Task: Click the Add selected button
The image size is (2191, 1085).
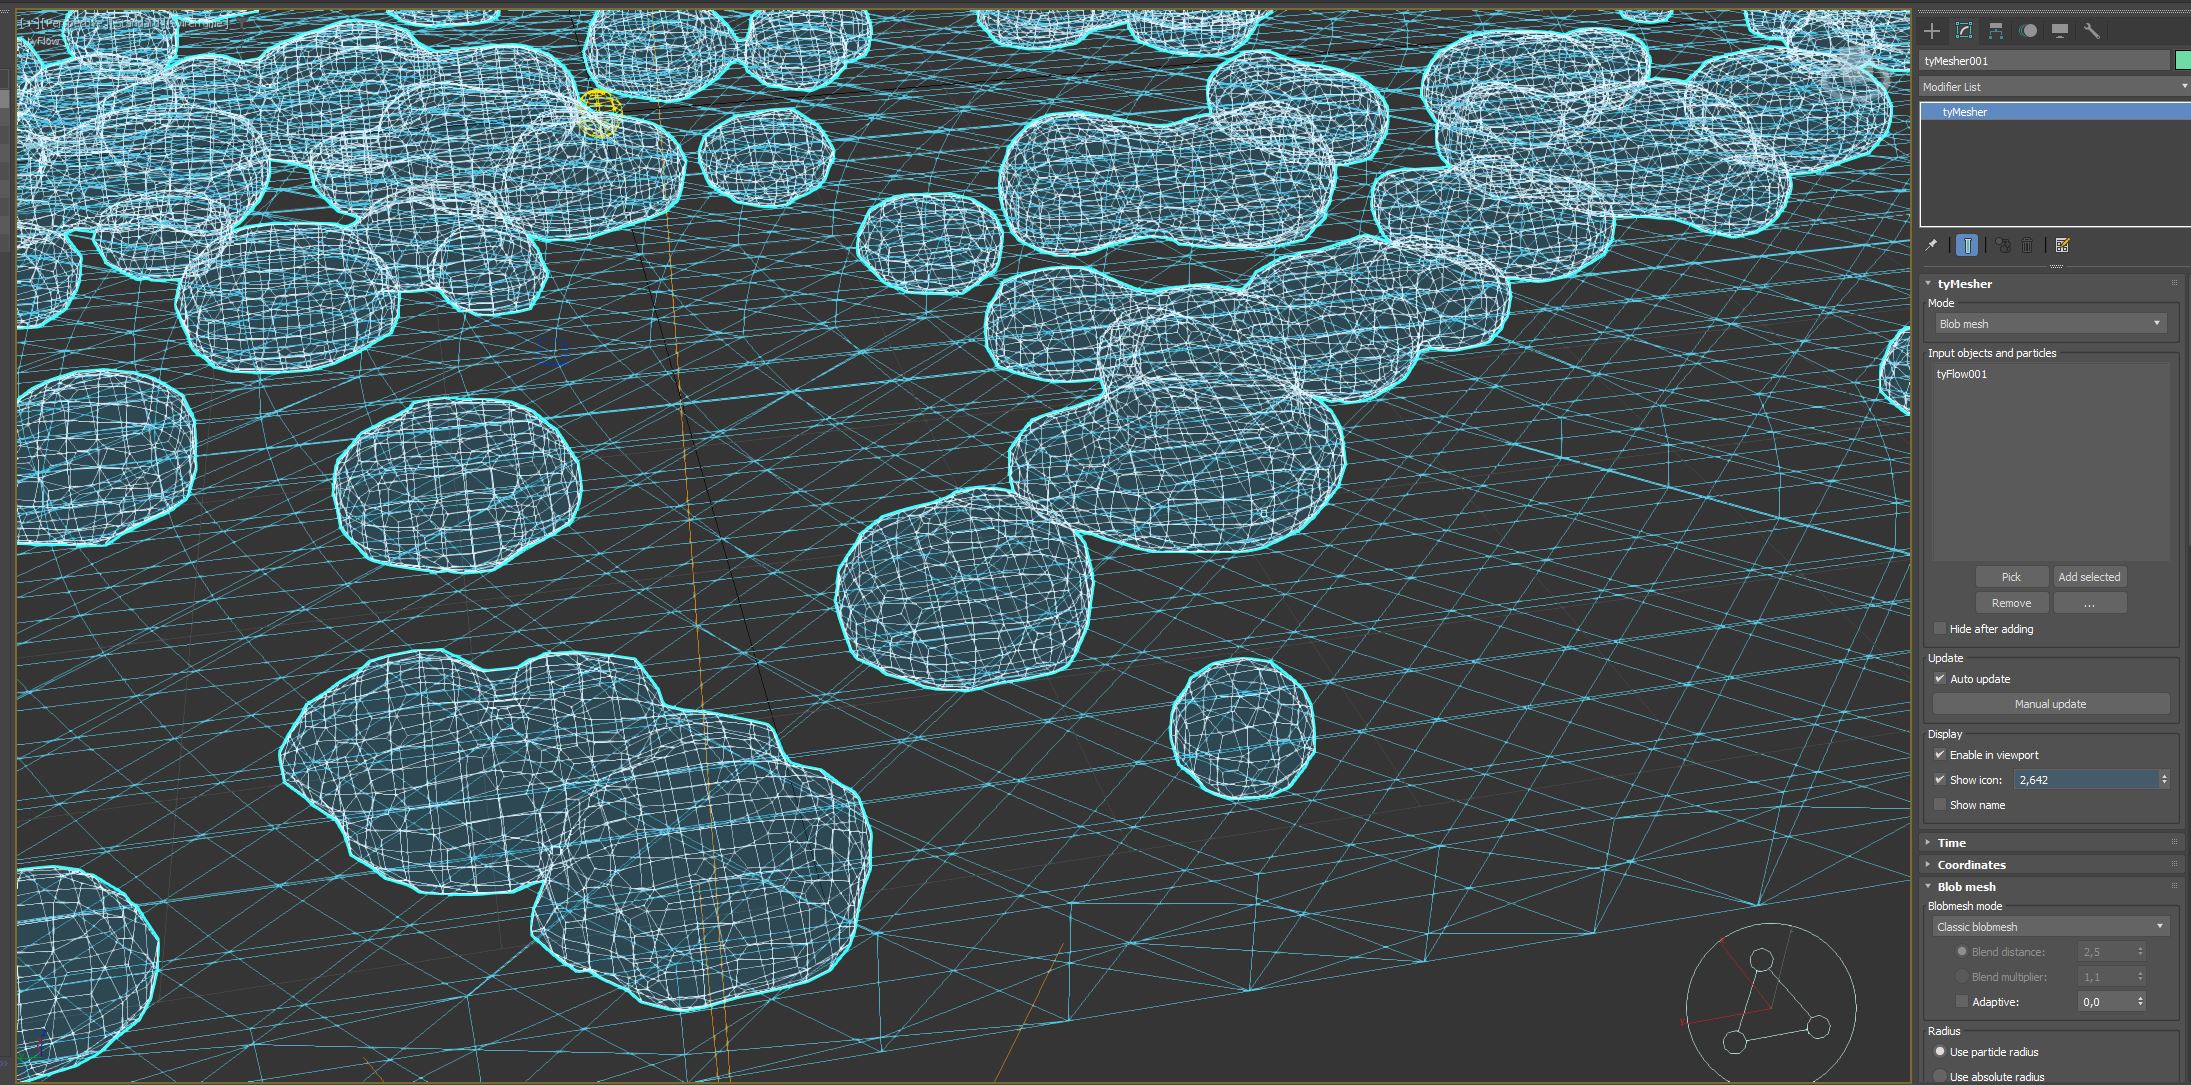Action: tap(2089, 577)
